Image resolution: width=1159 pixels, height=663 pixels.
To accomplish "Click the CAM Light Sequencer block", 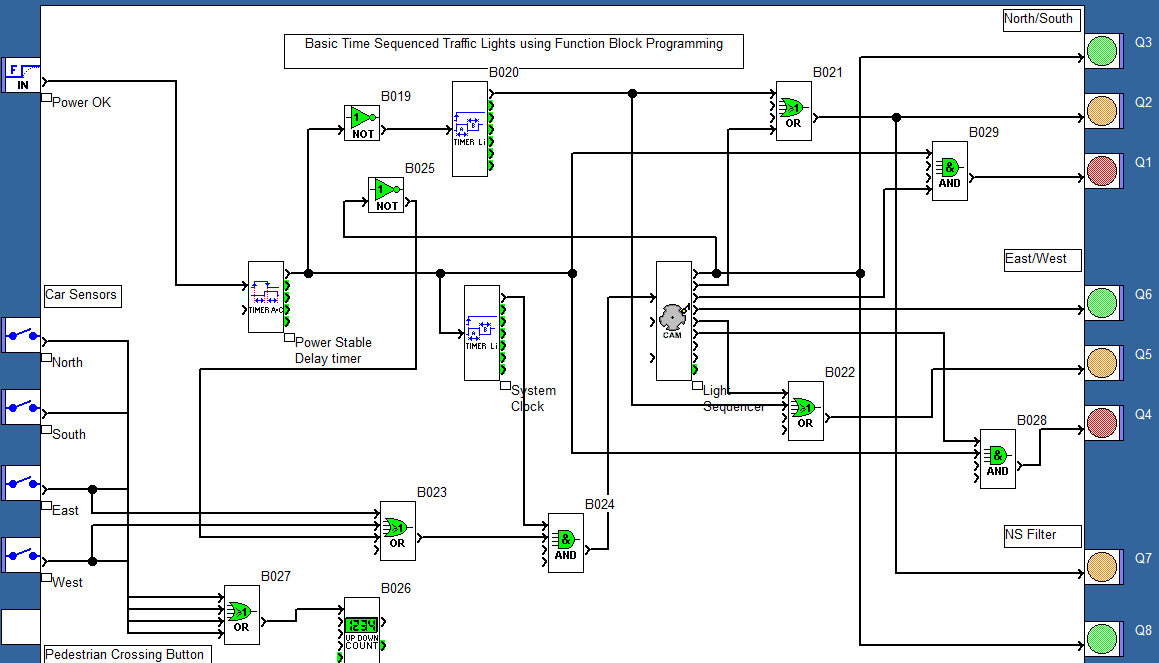I will click(674, 318).
